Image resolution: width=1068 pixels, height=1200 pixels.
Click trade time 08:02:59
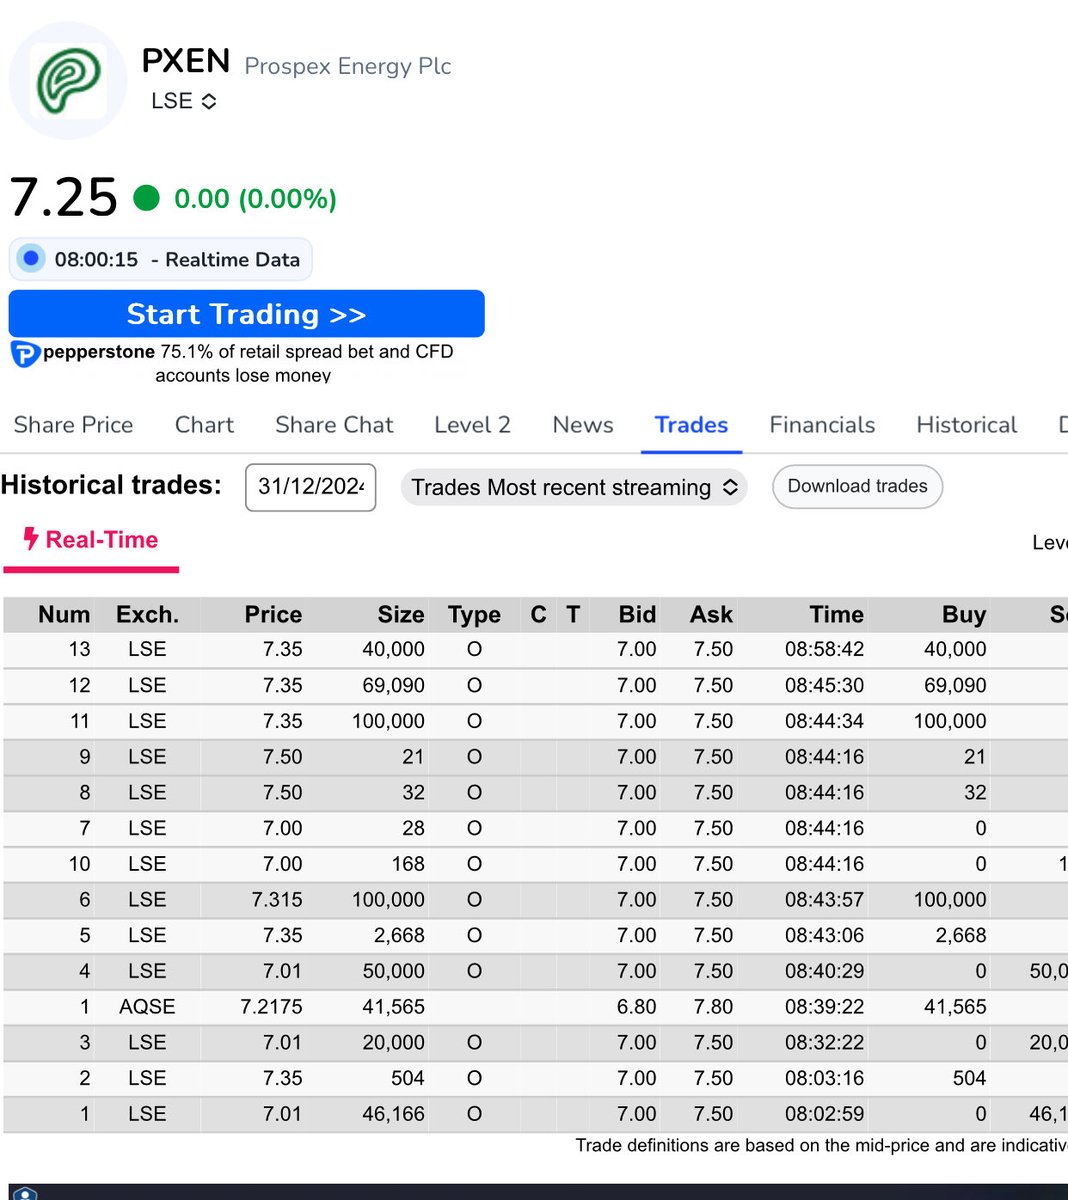tap(824, 1114)
